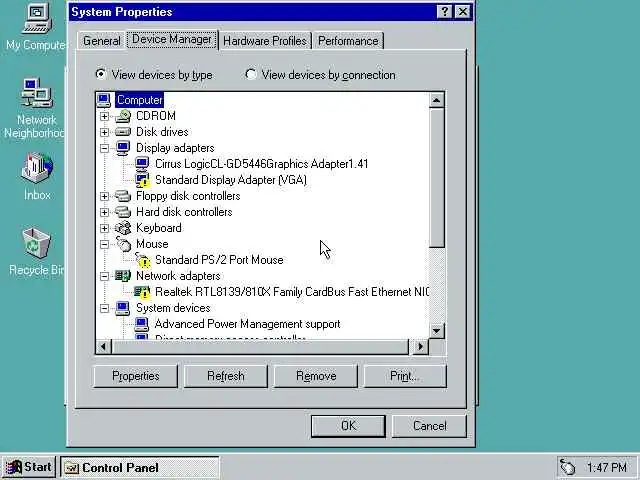The height and width of the screenshot is (480, 640).
Task: Open the Hardware Profiles tab
Action: pyautogui.click(x=265, y=41)
